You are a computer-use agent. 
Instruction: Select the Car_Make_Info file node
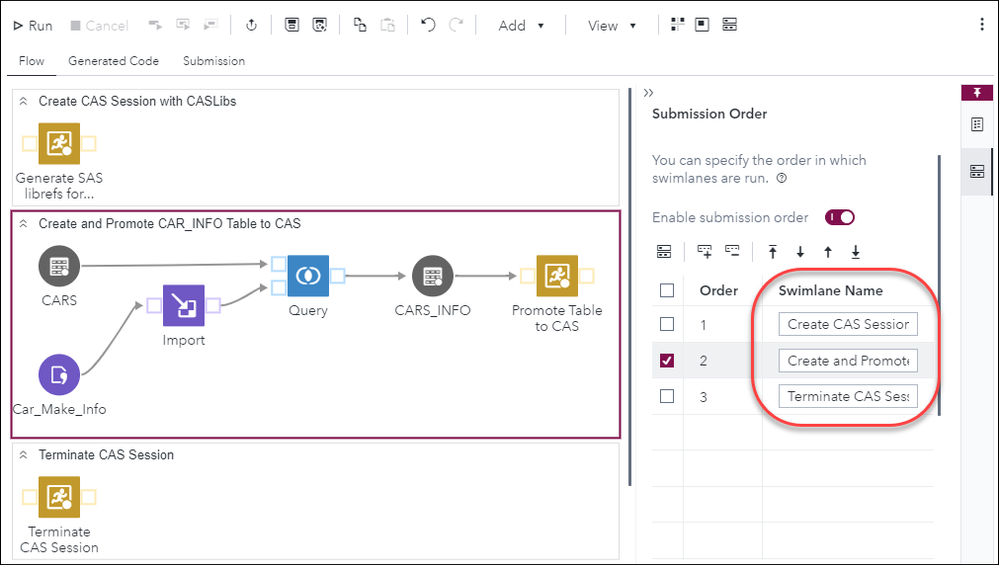59,375
